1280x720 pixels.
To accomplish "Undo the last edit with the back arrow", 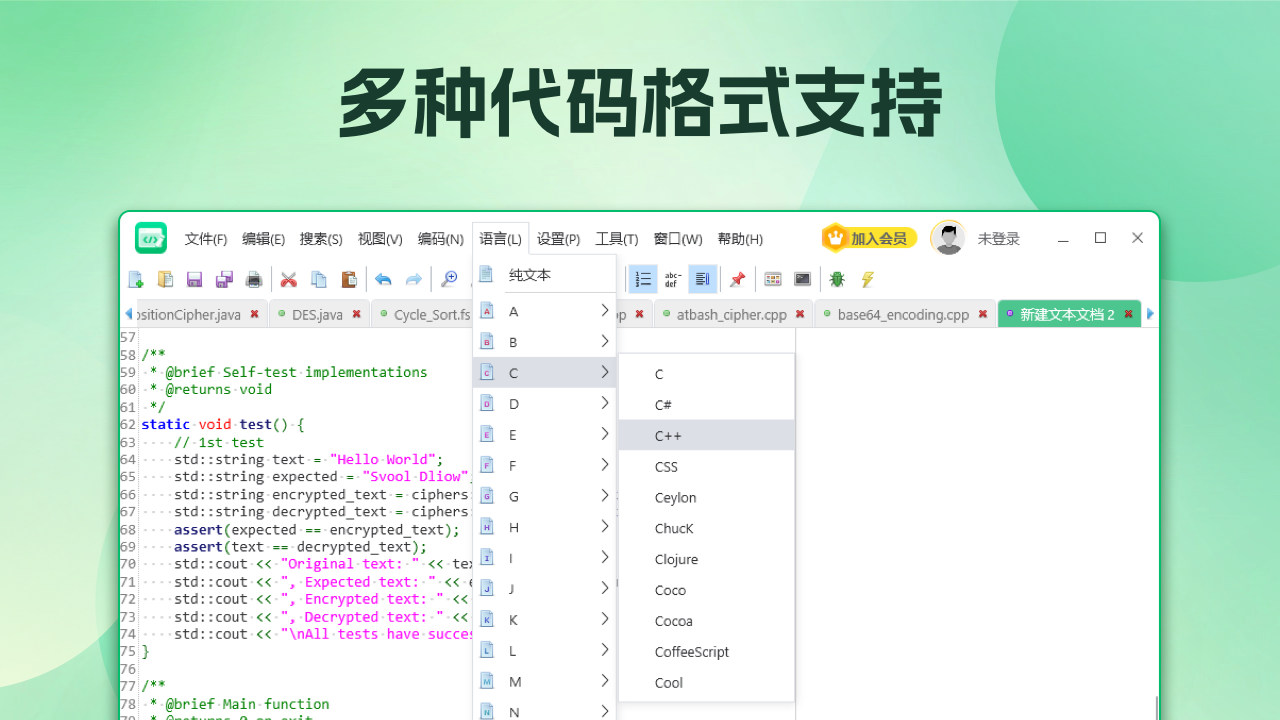I will tap(384, 279).
